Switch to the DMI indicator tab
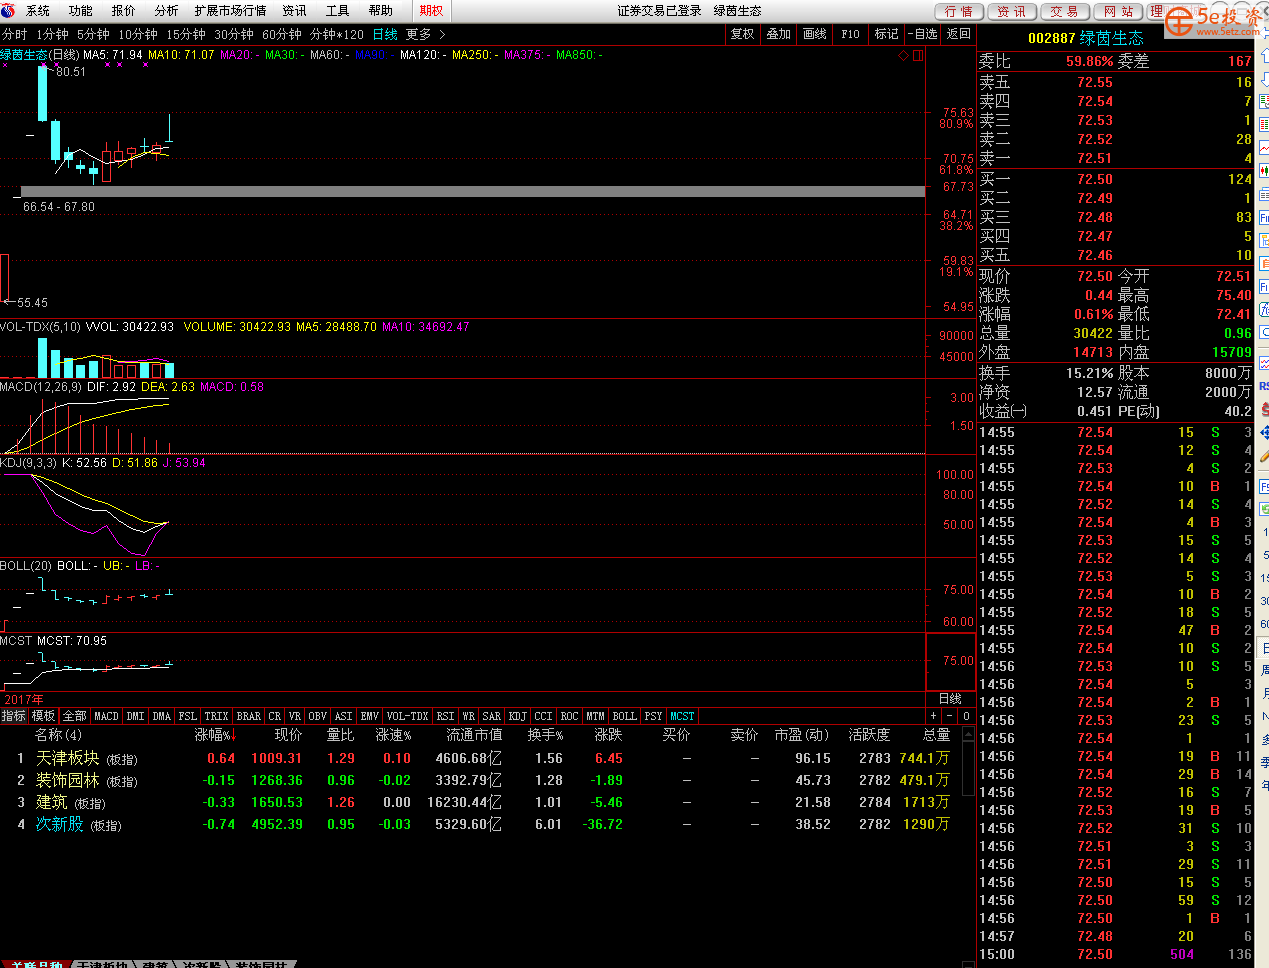The width and height of the screenshot is (1269, 968). [x=136, y=716]
